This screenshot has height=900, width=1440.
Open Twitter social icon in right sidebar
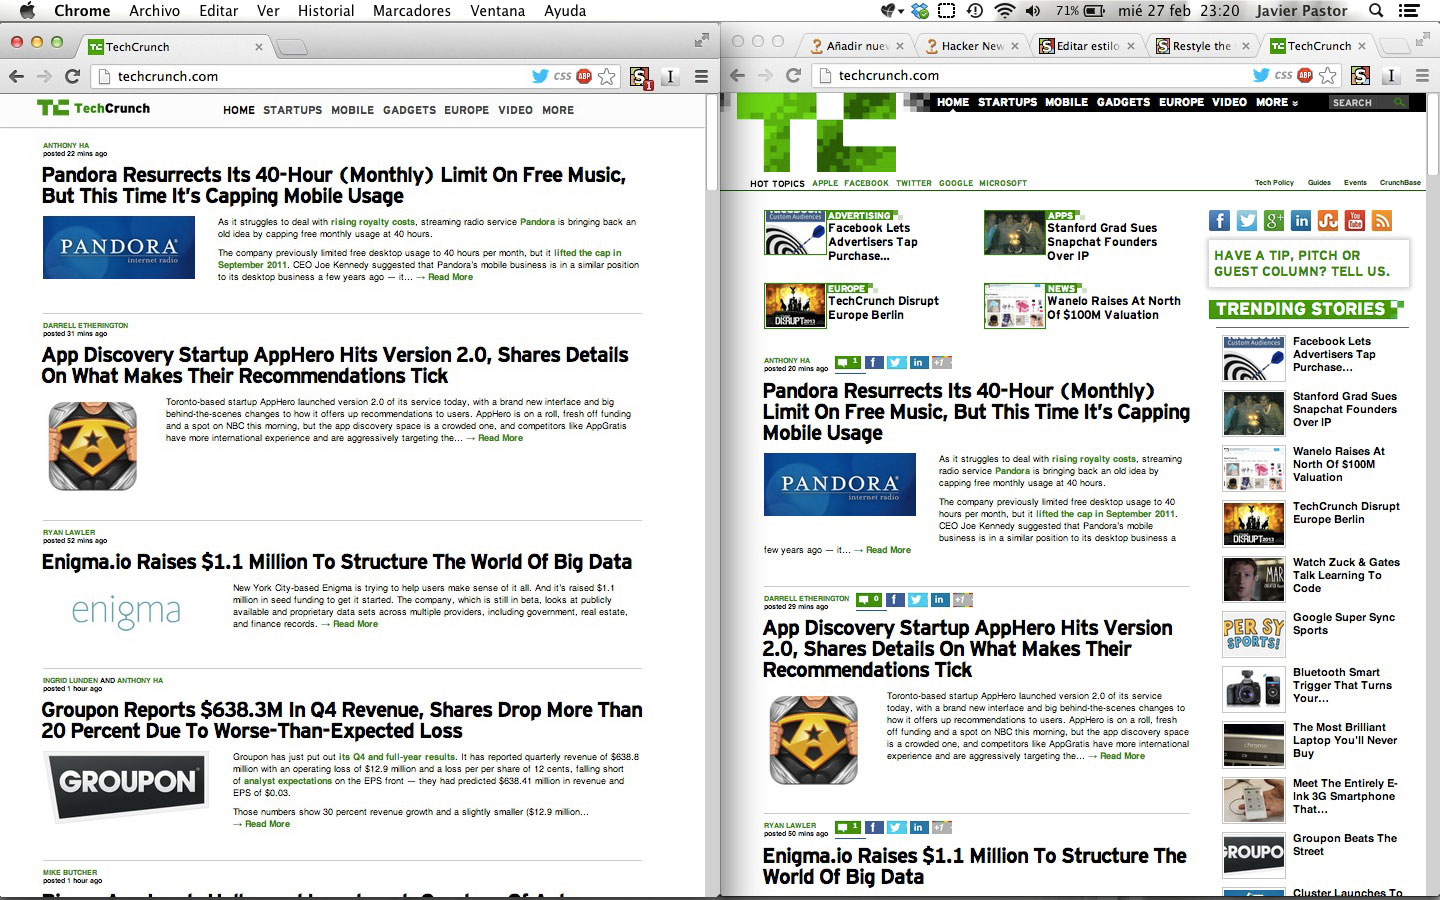pyautogui.click(x=1246, y=221)
